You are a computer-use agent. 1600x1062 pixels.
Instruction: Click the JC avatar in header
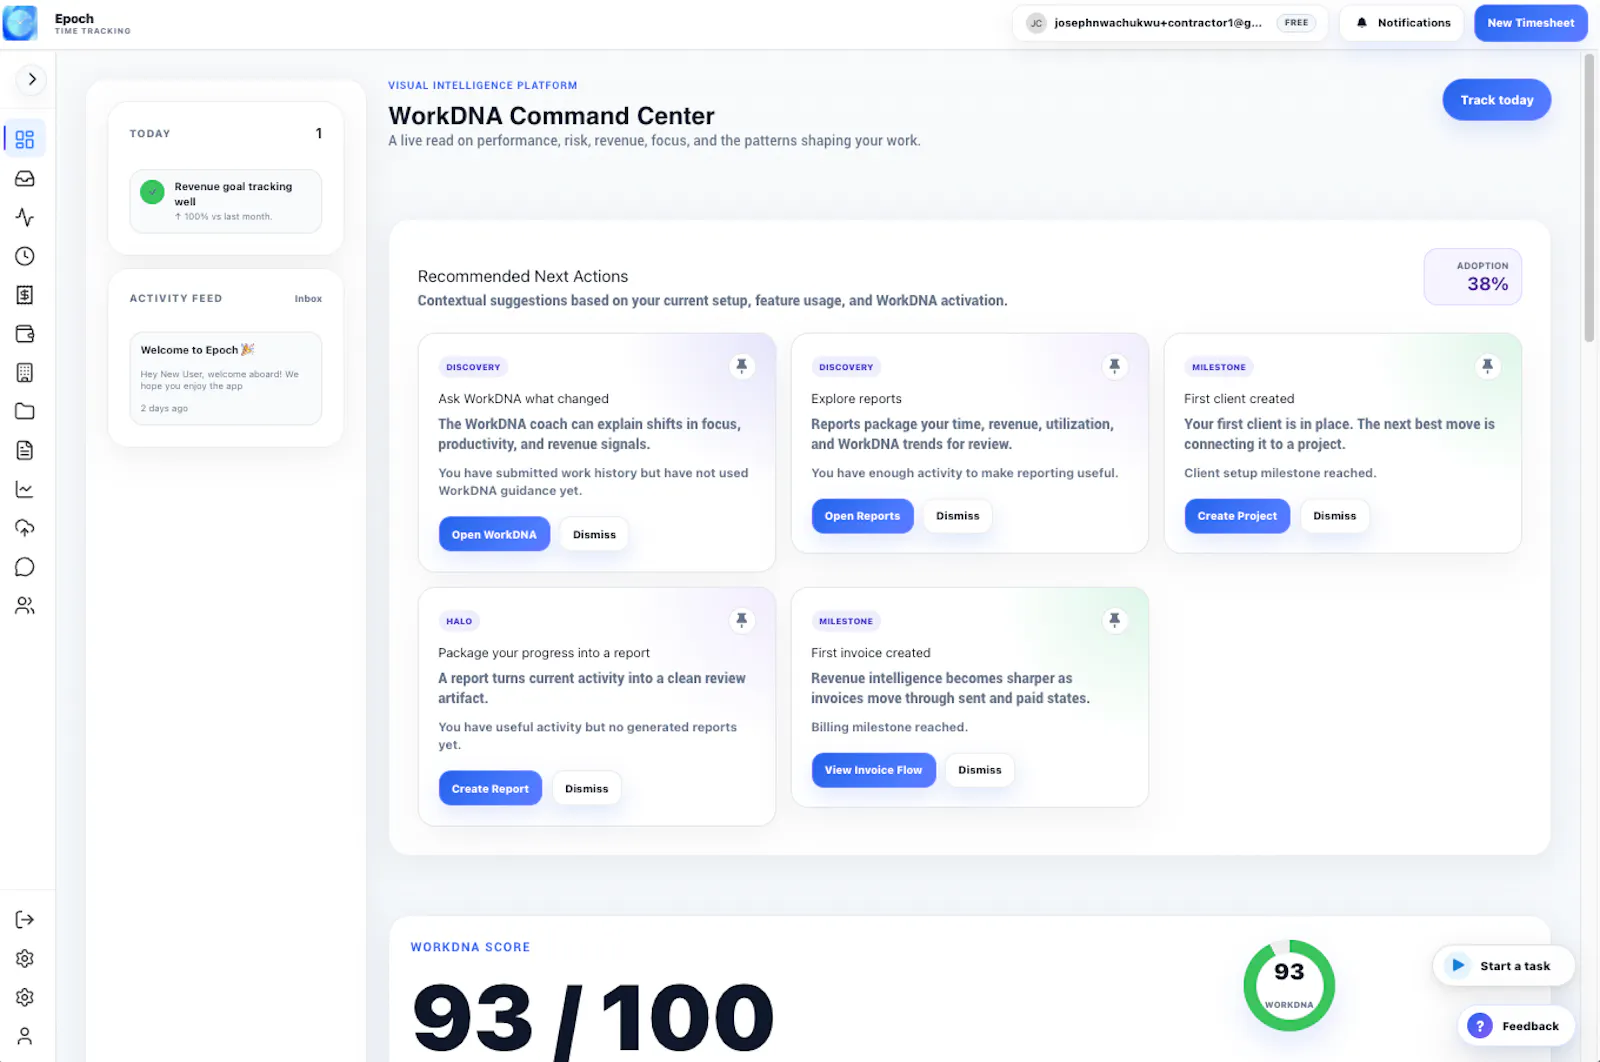(1037, 23)
